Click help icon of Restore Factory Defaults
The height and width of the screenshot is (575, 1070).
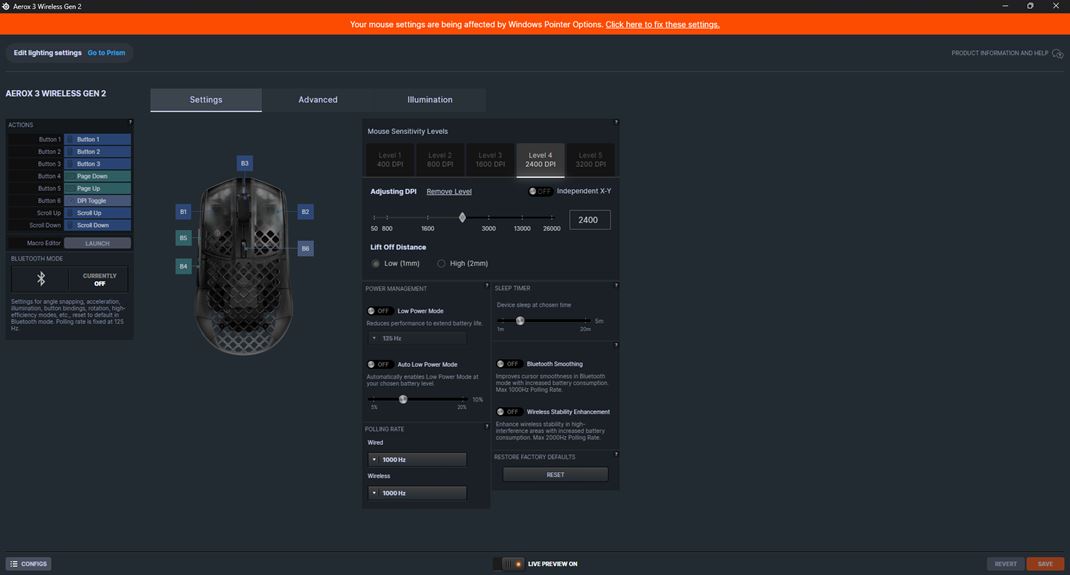pyautogui.click(x=616, y=454)
